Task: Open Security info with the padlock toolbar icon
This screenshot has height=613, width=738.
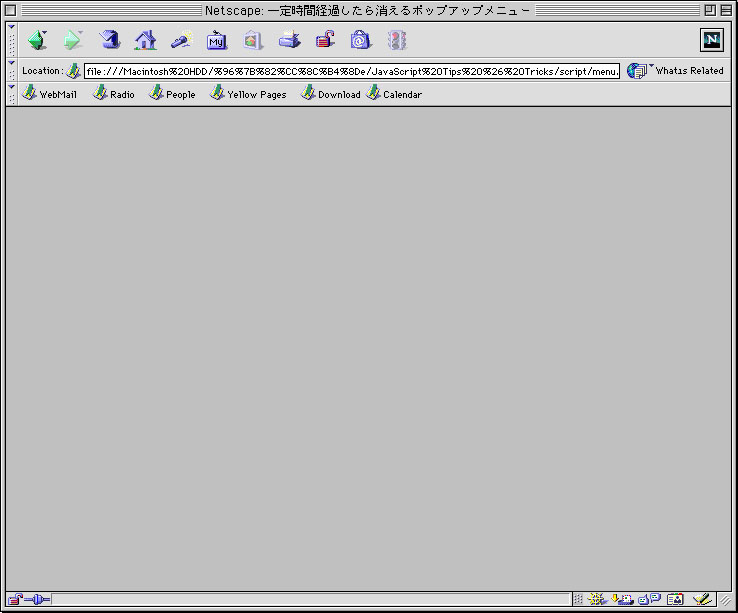Action: point(325,40)
